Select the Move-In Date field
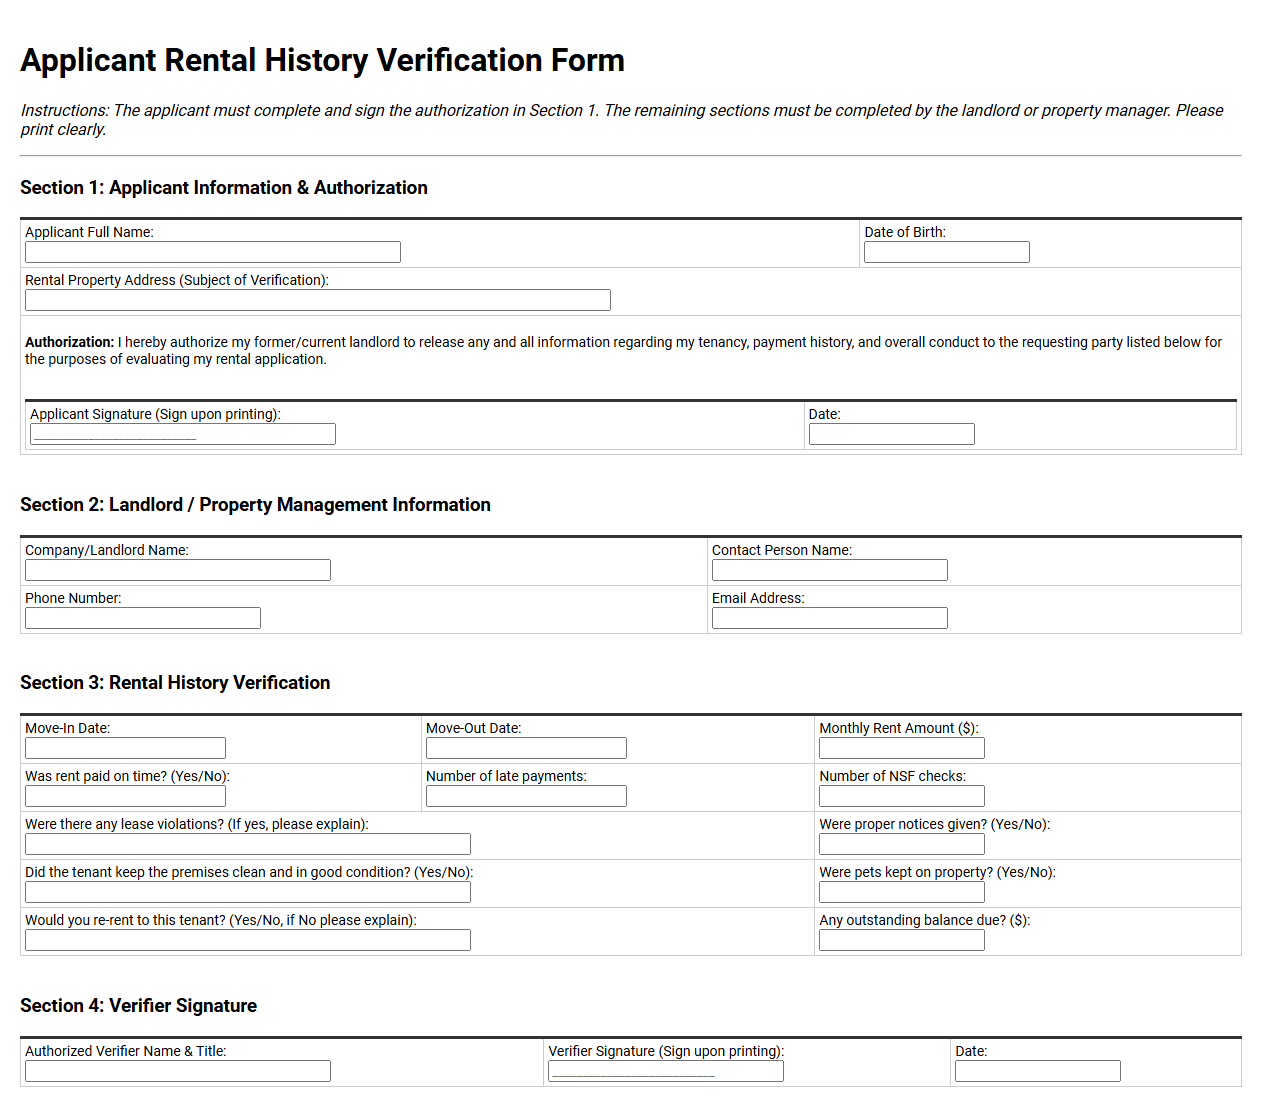This screenshot has height=1120, width=1262. pos(126,748)
